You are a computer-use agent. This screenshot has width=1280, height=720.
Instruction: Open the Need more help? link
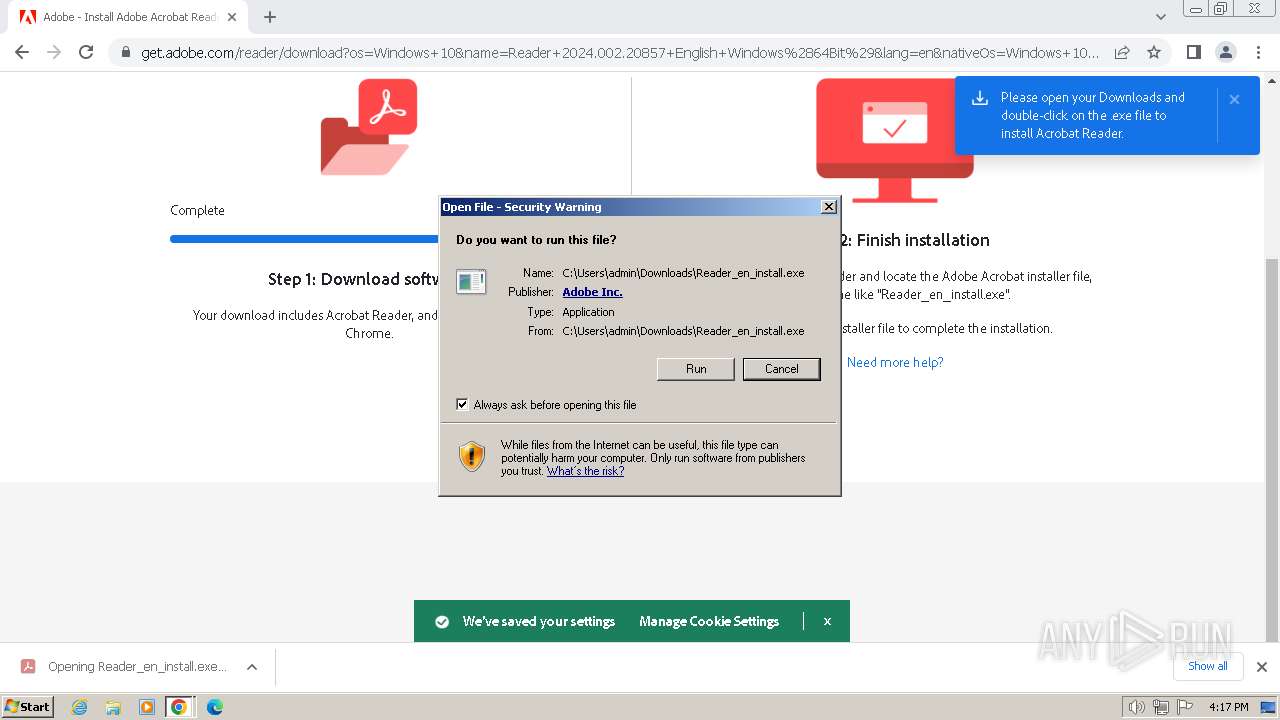(x=895, y=362)
